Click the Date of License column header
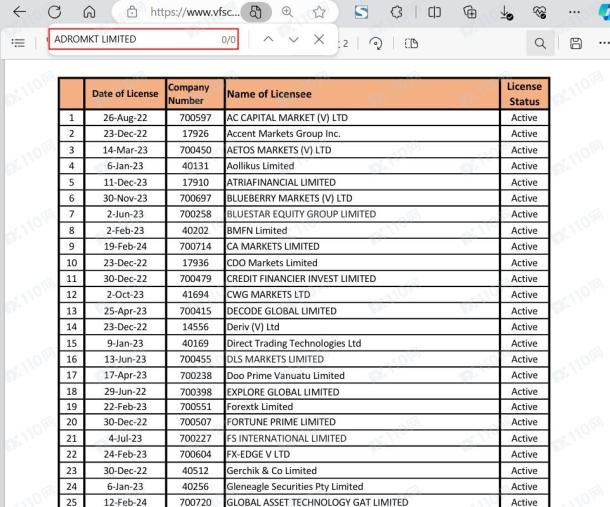Viewport: 610px width, 507px height. click(125, 94)
